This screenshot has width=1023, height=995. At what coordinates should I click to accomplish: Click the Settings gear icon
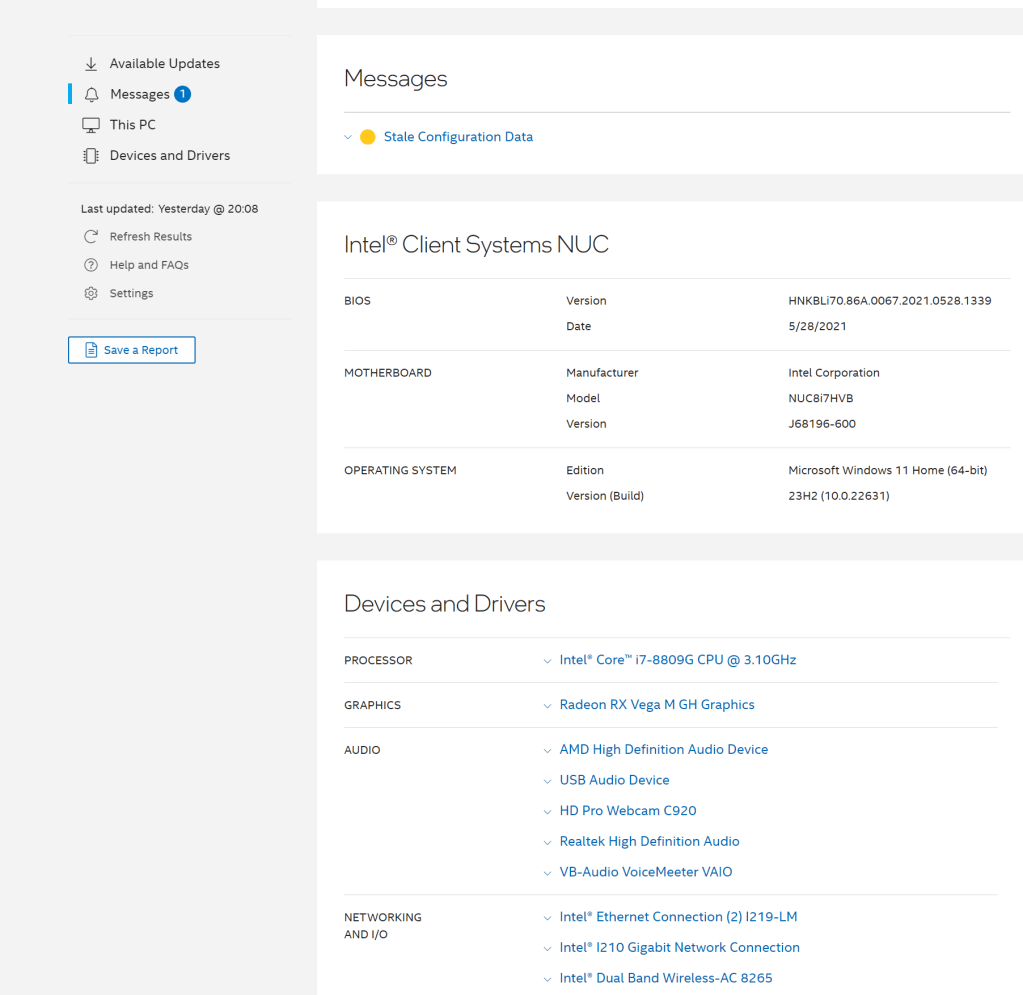(91, 294)
